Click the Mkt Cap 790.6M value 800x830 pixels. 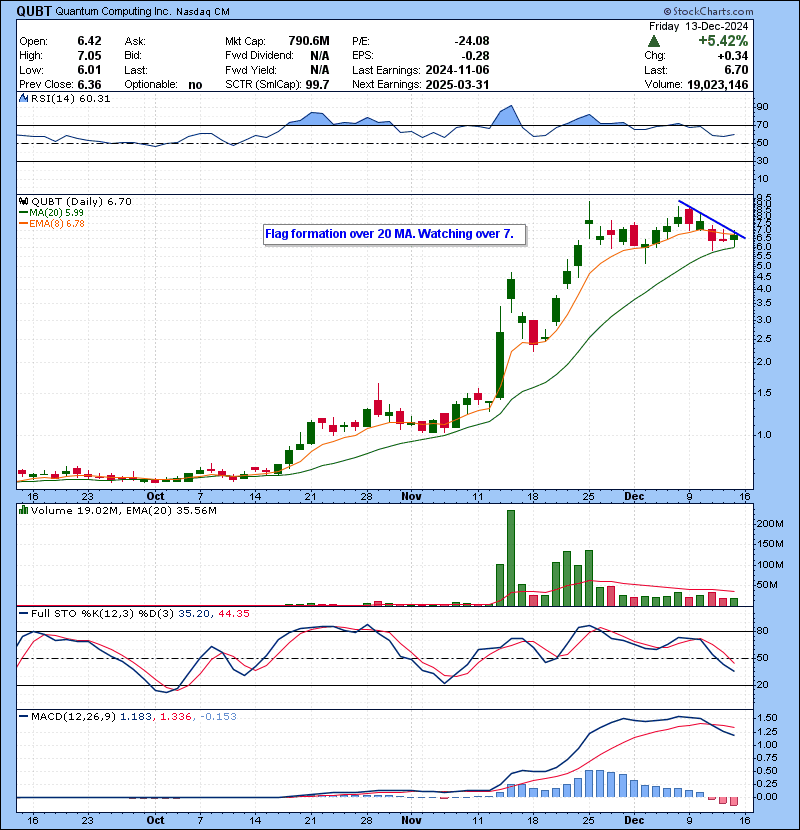pos(309,41)
